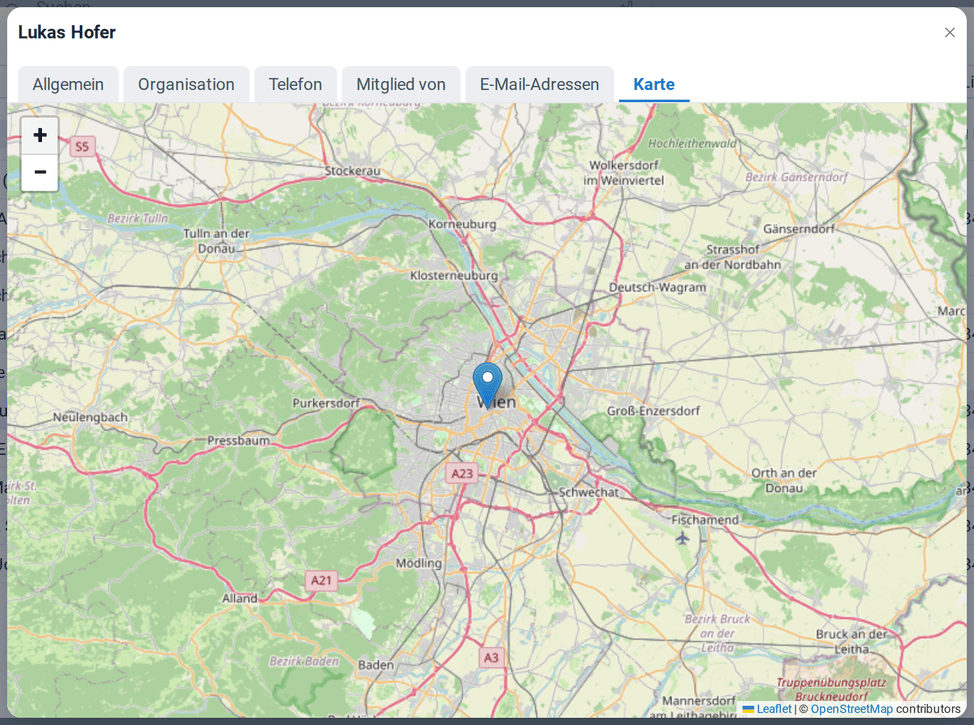Open the OpenStreetMap link
Screen dimensions: 974x725
(x=852, y=709)
